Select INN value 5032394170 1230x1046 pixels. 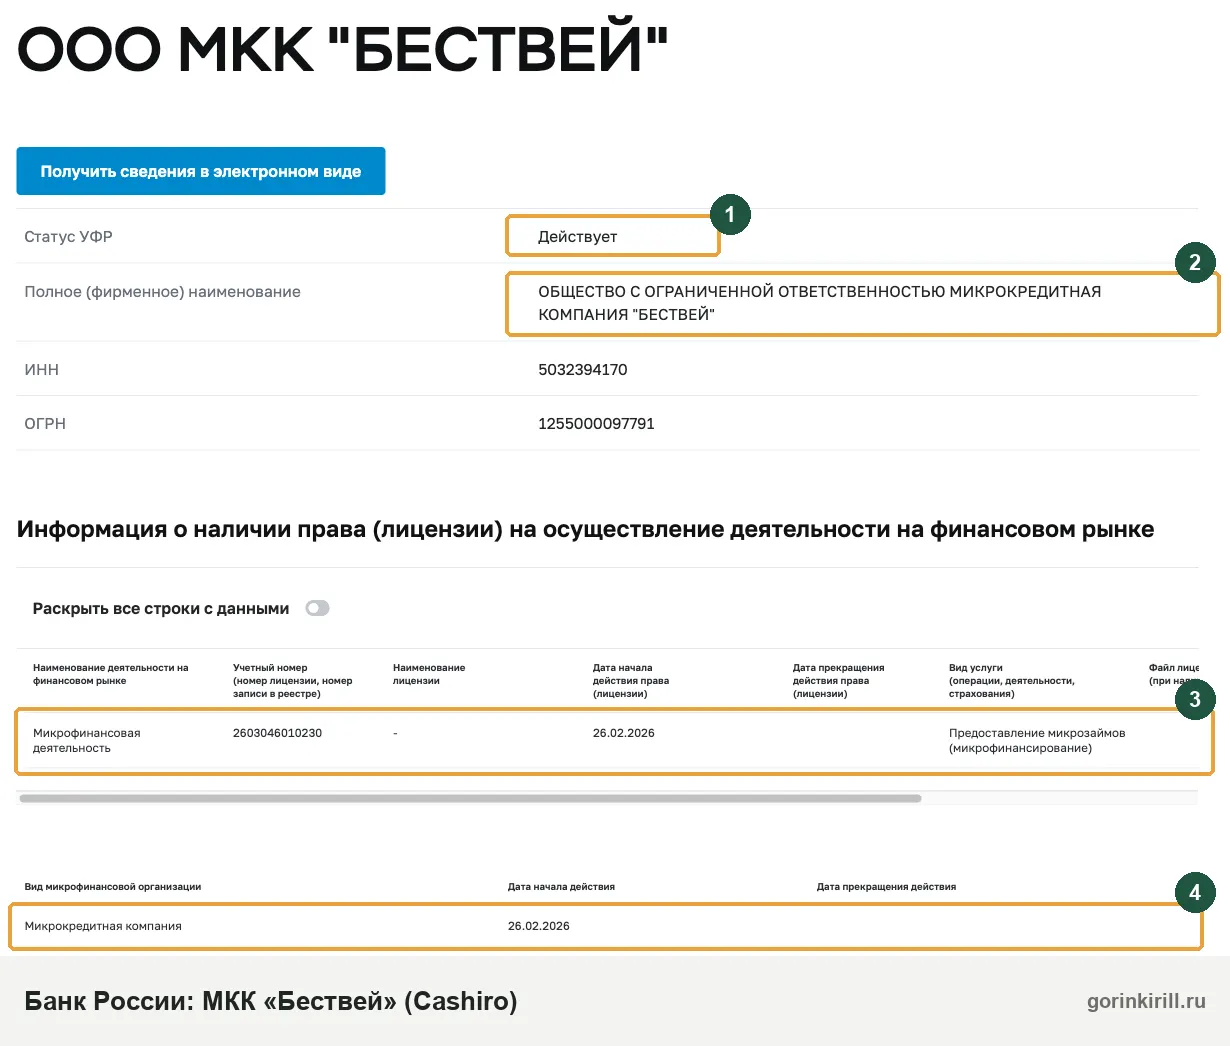click(x=583, y=369)
